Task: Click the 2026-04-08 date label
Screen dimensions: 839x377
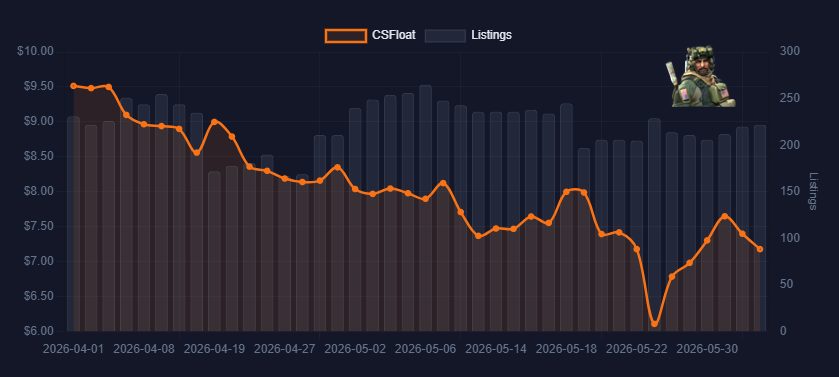Action: pos(144,349)
